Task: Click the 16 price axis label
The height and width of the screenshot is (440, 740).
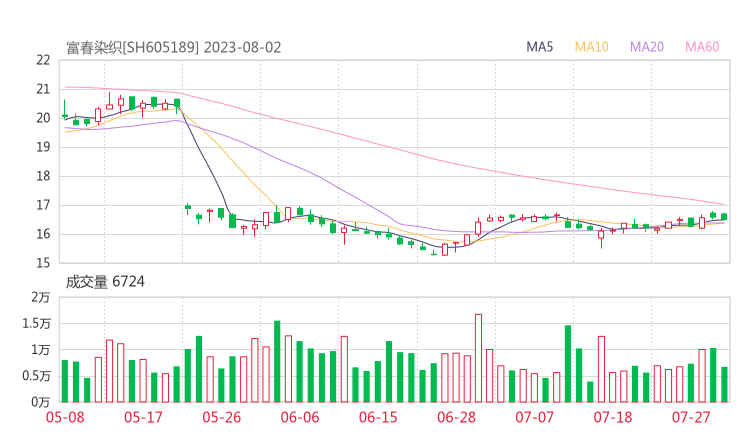Action: (43, 234)
